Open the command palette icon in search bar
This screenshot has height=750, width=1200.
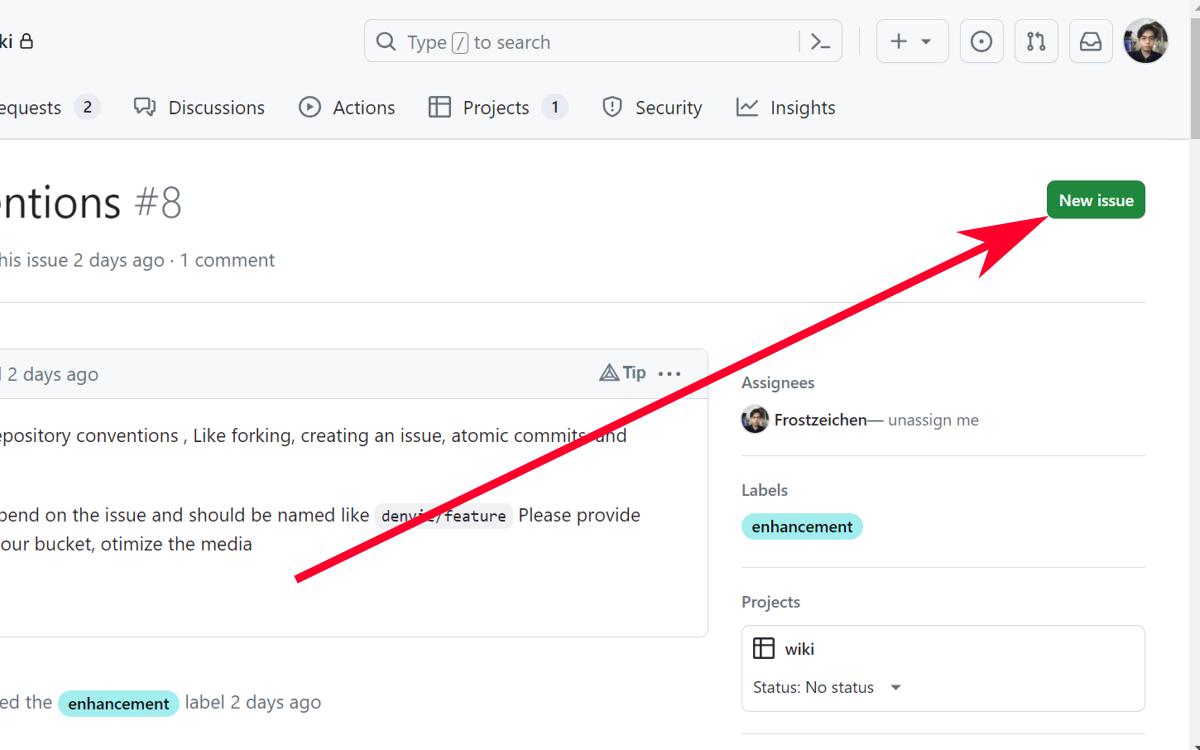pyautogui.click(x=820, y=42)
